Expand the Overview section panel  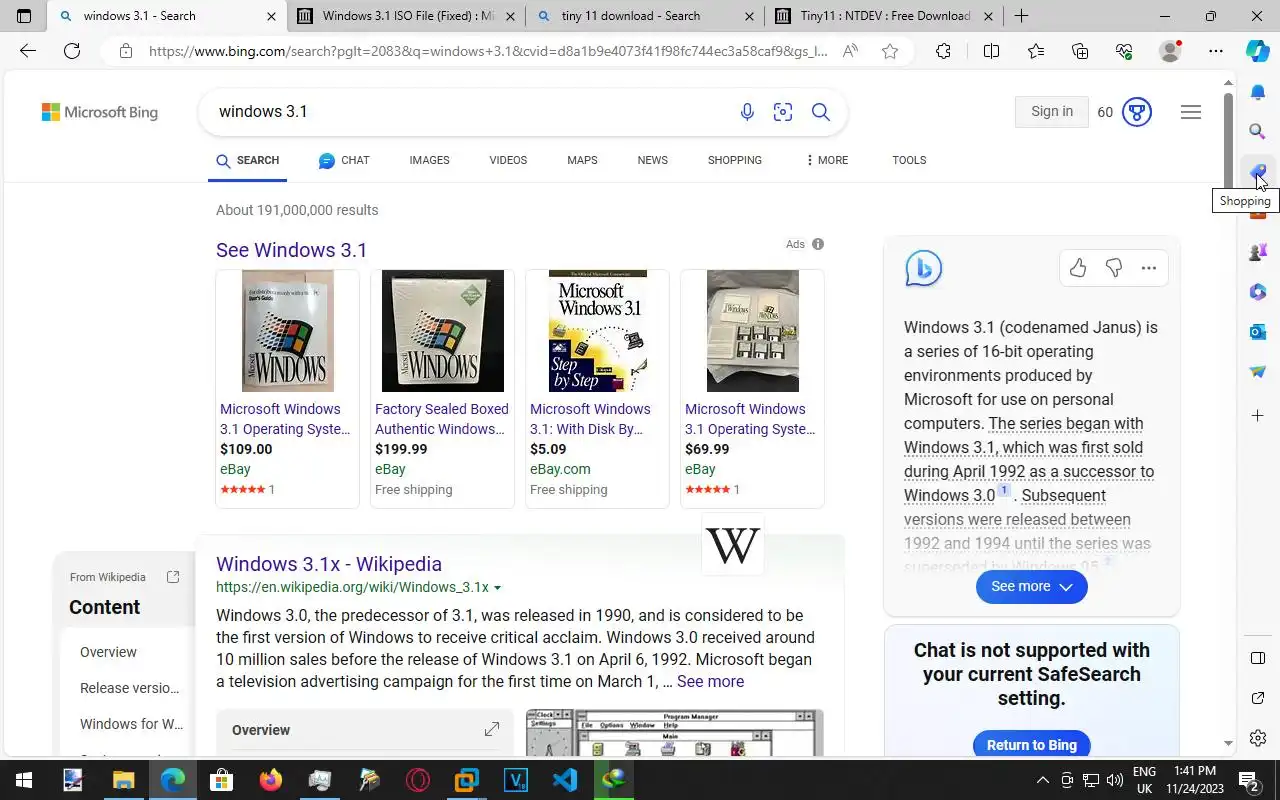coord(491,730)
